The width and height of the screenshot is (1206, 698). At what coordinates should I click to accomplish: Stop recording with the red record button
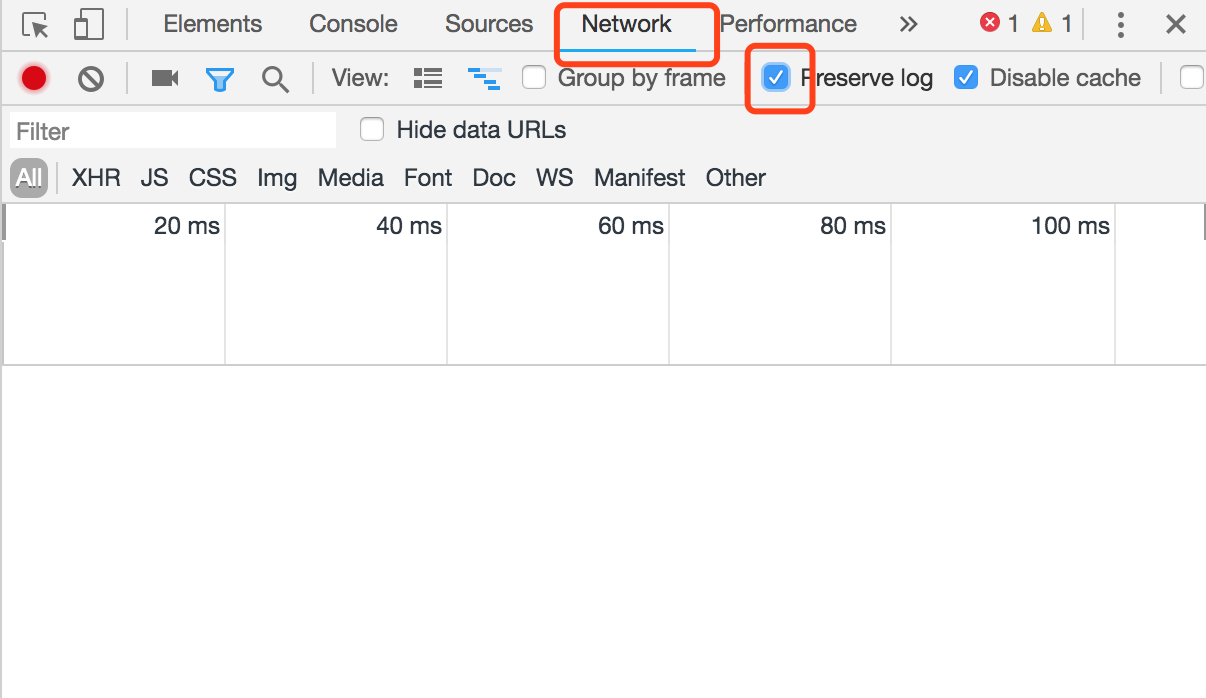34,78
